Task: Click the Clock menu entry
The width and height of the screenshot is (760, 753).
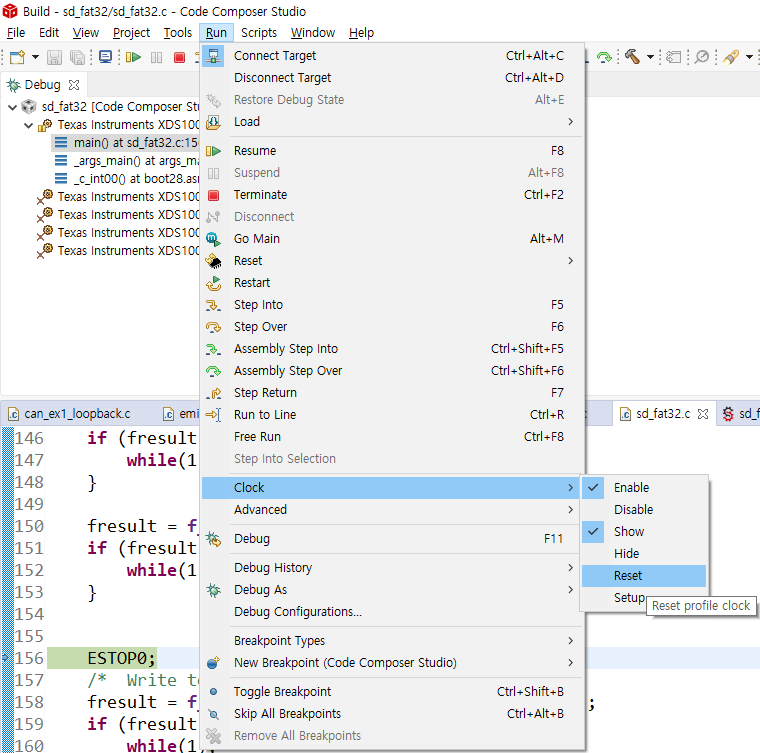Action: (x=391, y=488)
